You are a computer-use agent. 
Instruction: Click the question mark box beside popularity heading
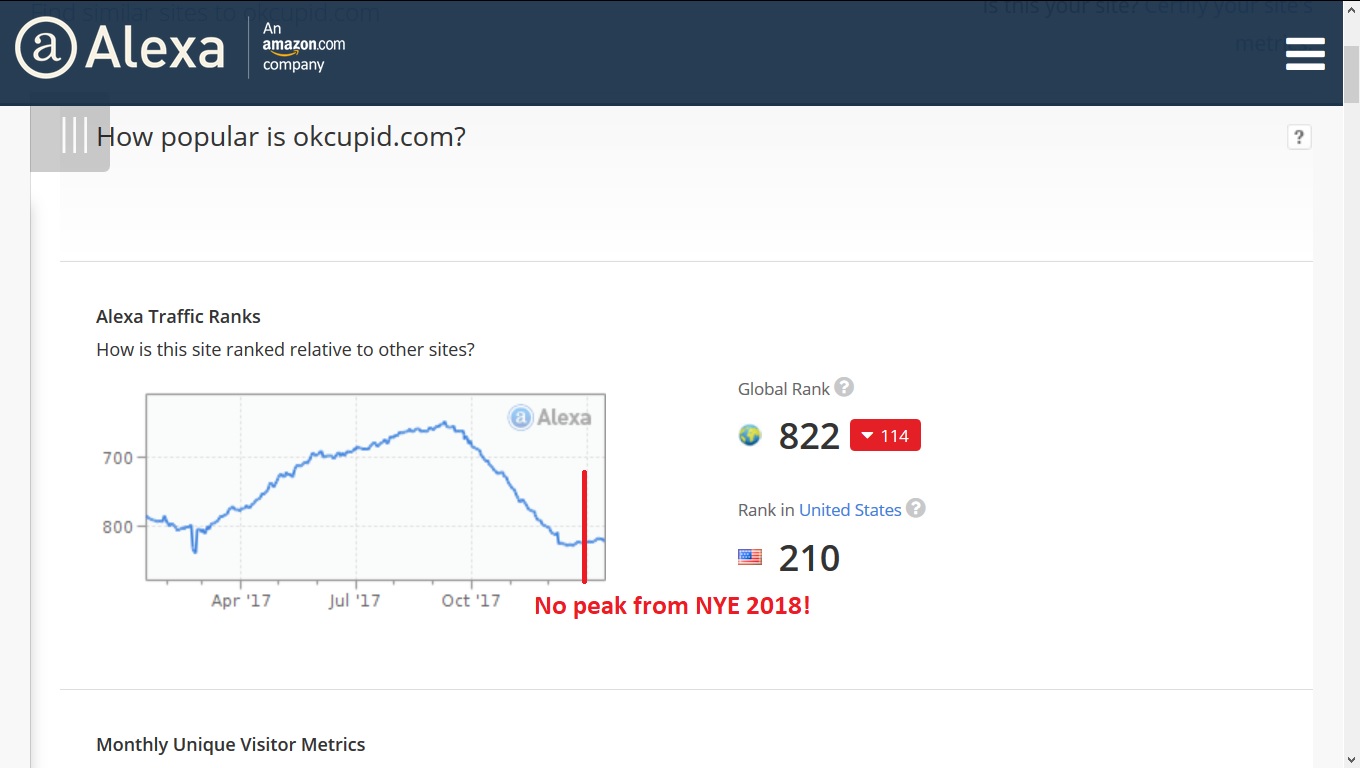tap(1298, 137)
